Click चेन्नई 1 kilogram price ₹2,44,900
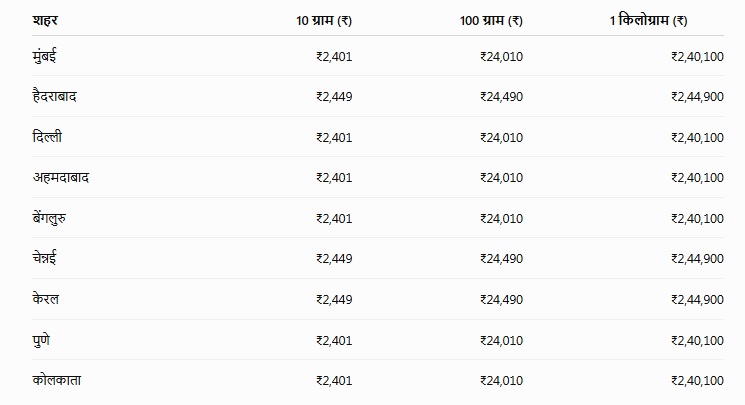The image size is (745, 405). pyautogui.click(x=697, y=259)
